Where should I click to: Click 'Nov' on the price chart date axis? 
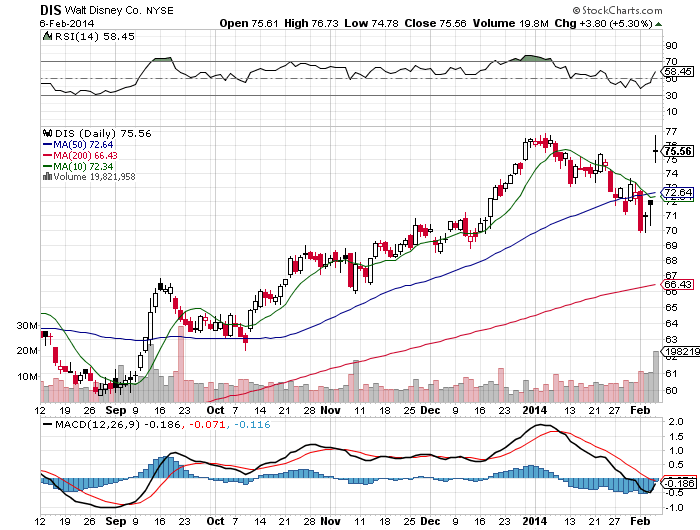[x=331, y=410]
